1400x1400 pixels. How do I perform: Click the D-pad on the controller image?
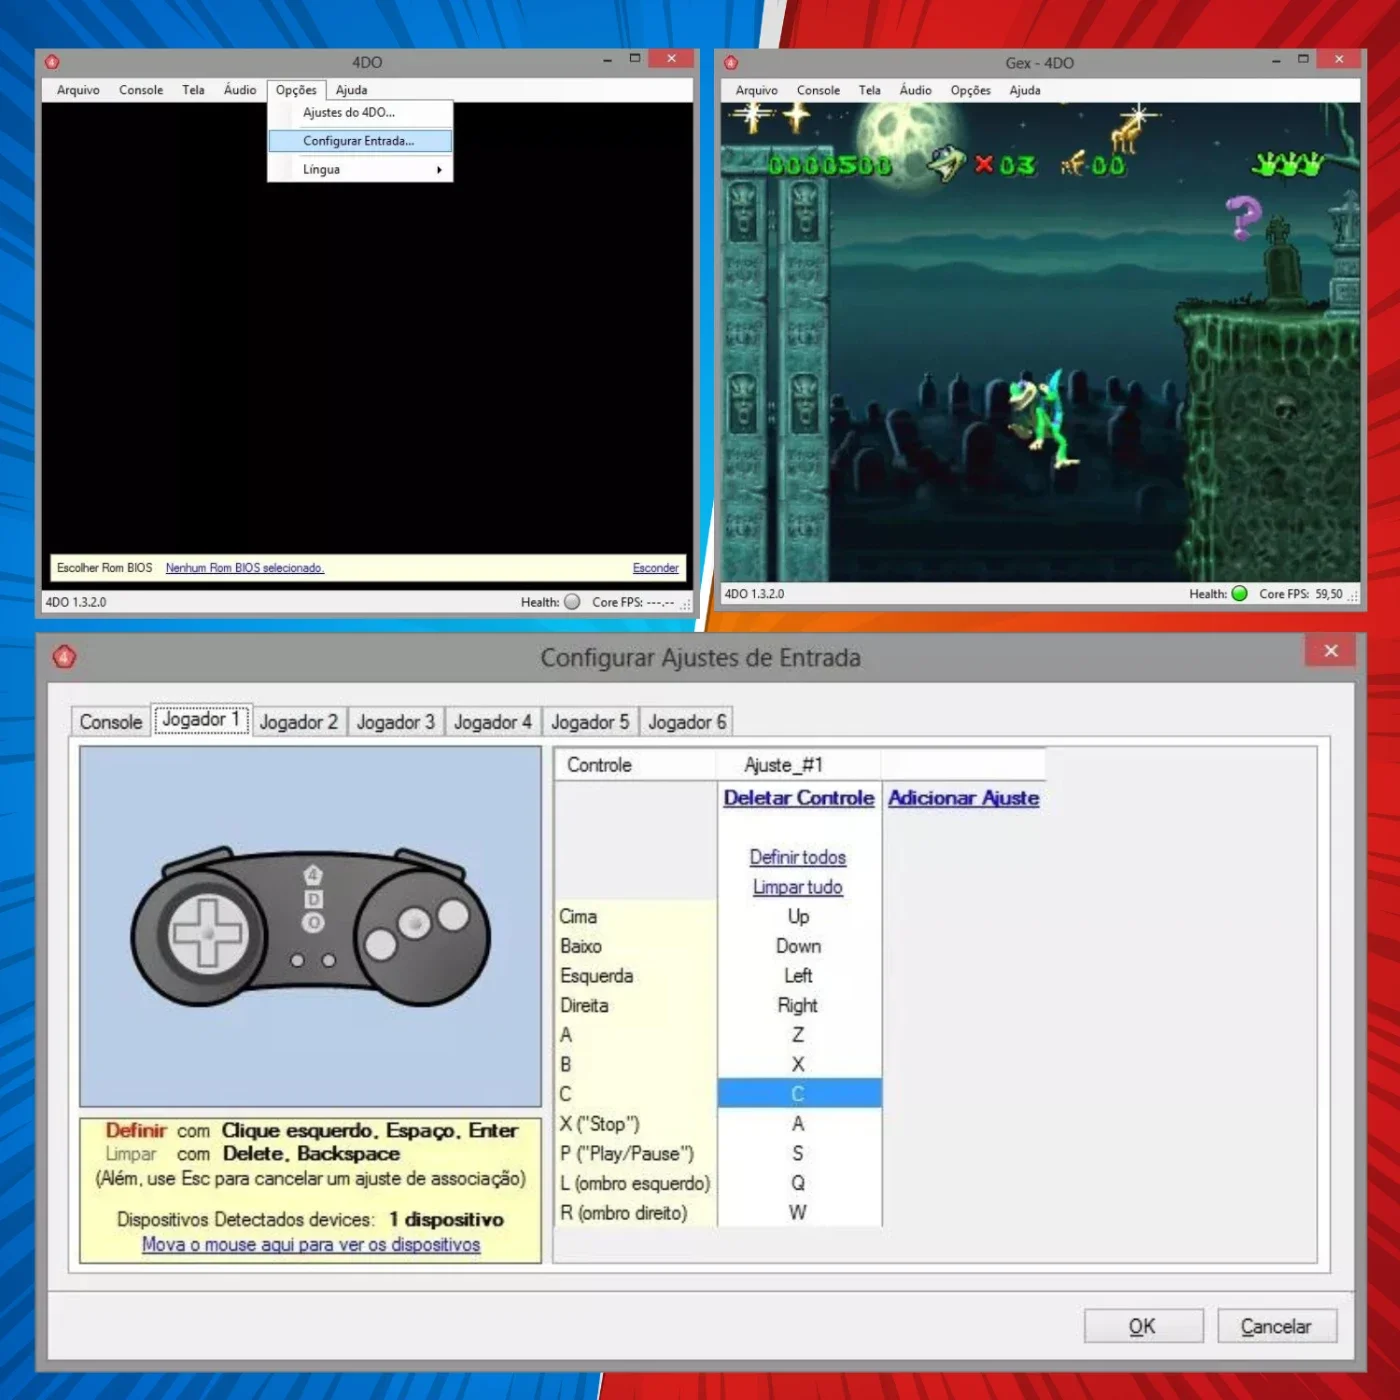coord(207,934)
